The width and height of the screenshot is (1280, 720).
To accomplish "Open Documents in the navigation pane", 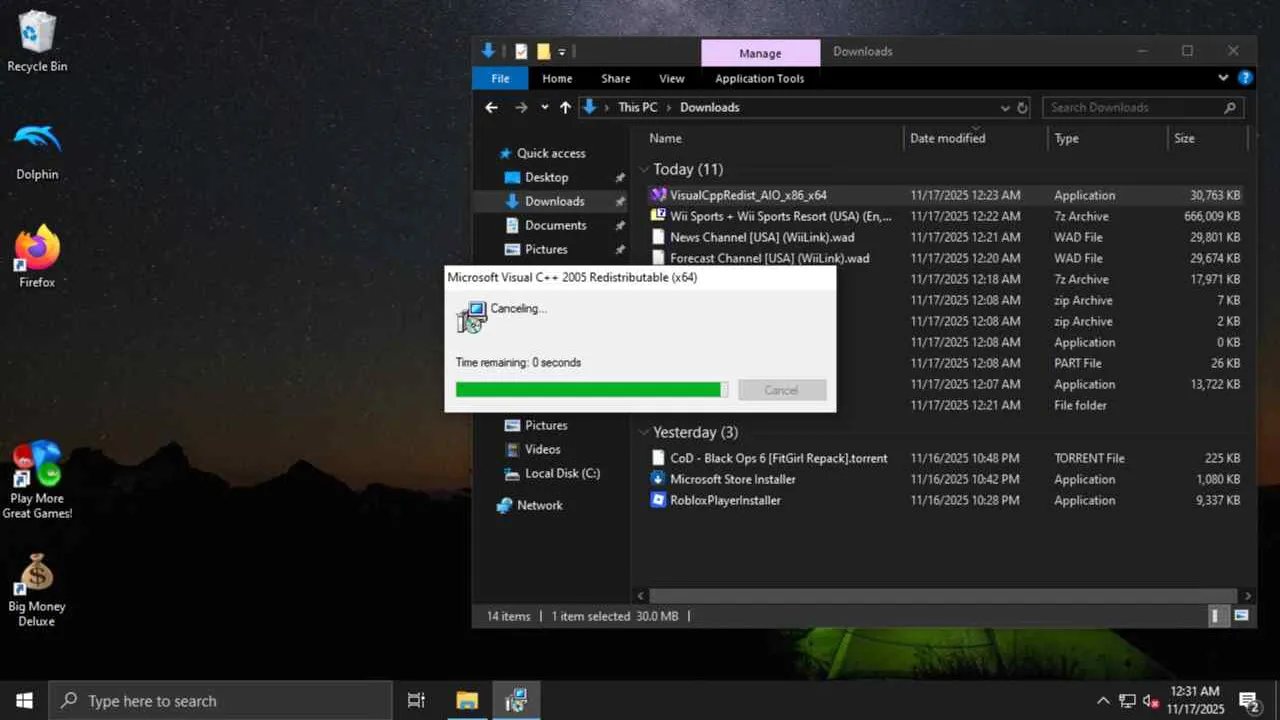I will point(555,225).
